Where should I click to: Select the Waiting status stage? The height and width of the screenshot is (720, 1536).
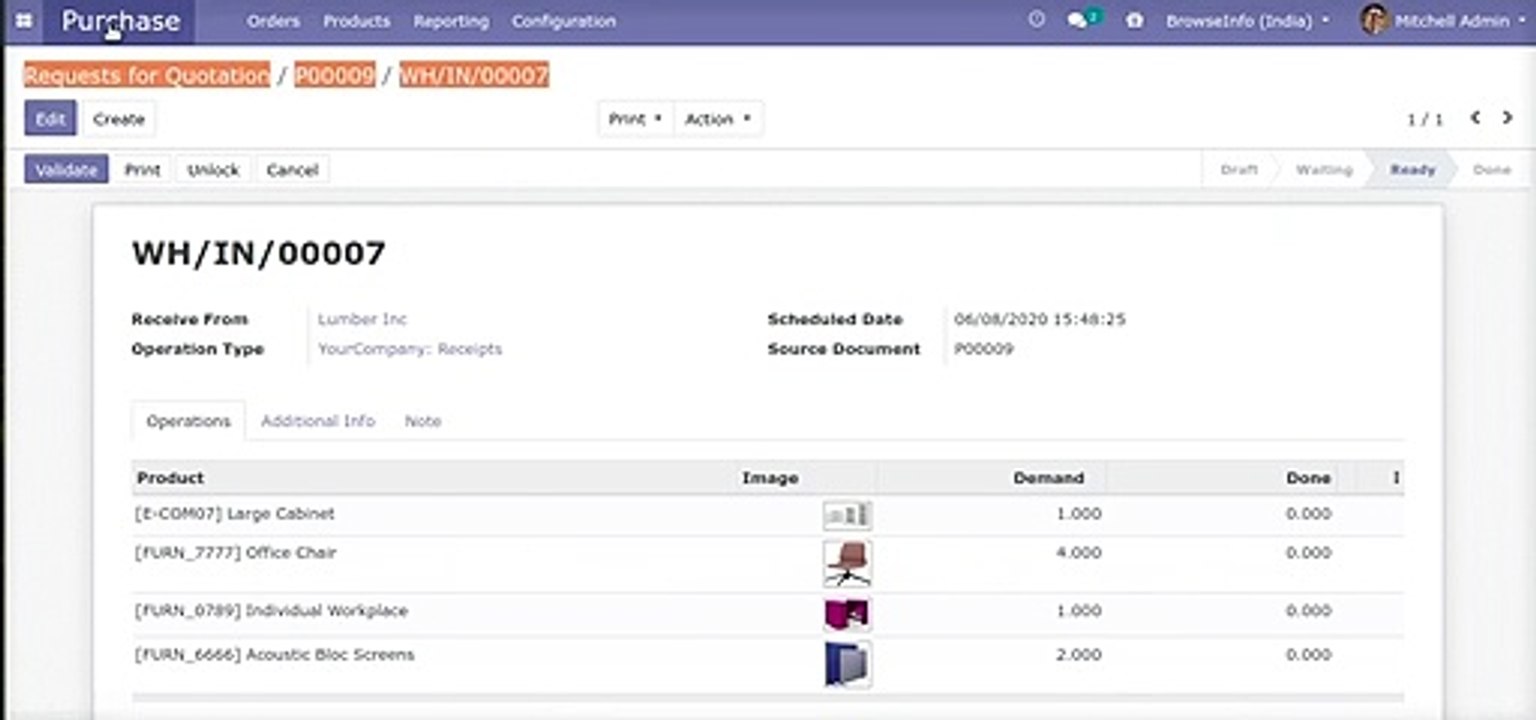tap(1324, 170)
